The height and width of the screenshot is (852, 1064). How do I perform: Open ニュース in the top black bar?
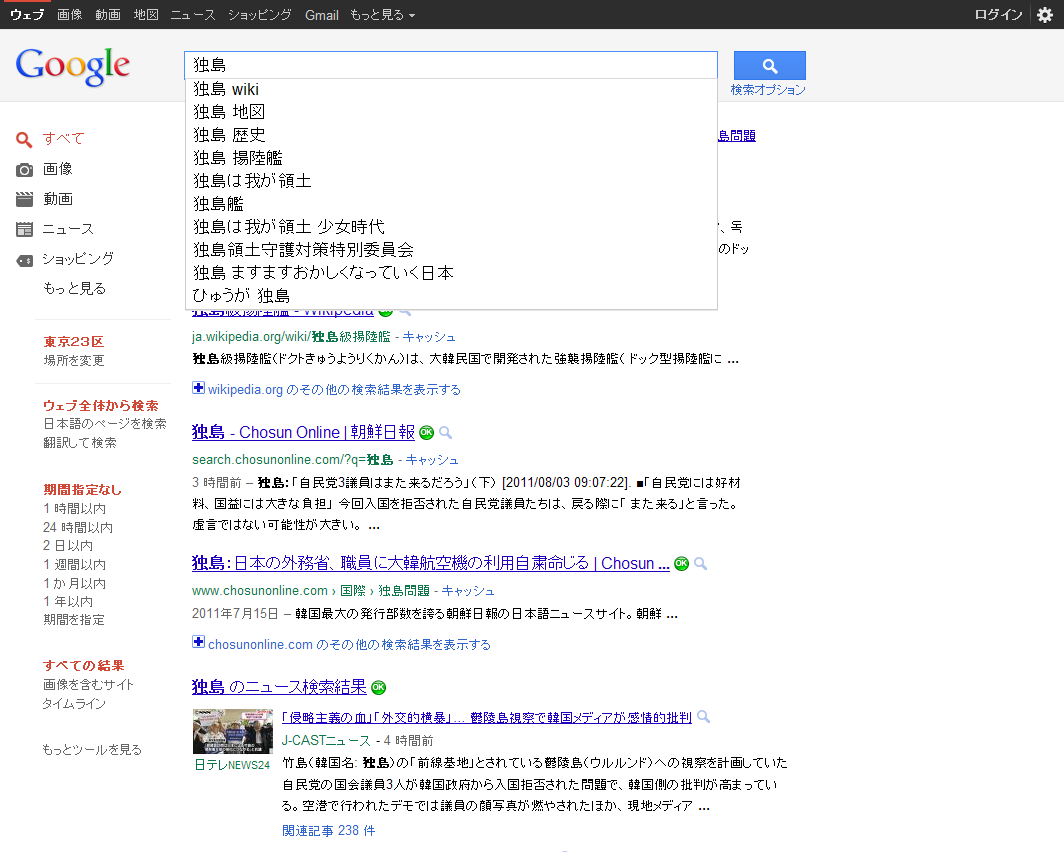tap(193, 15)
